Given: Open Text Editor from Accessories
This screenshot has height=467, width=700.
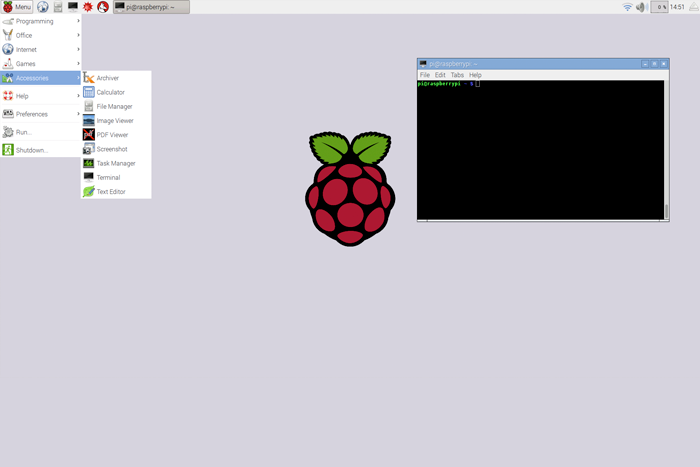Looking at the screenshot, I should tap(116, 192).
